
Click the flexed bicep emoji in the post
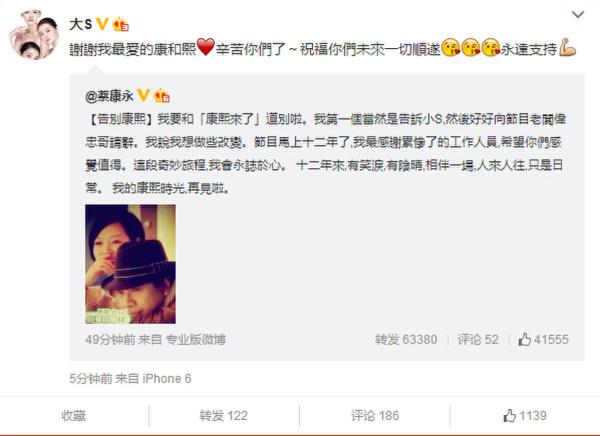[x=568, y=48]
